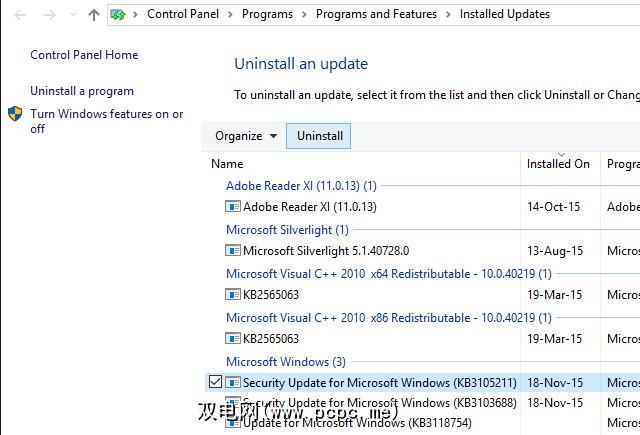Select KB2565063 under x86 Redistributable
This screenshot has width=640, height=435.
(x=271, y=339)
